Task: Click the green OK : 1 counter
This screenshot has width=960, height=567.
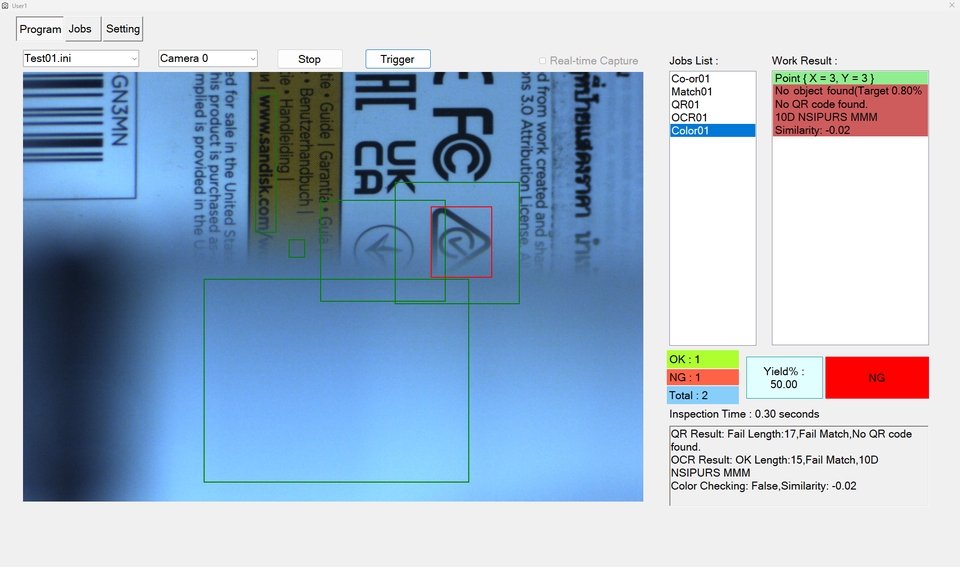Action: [x=703, y=359]
